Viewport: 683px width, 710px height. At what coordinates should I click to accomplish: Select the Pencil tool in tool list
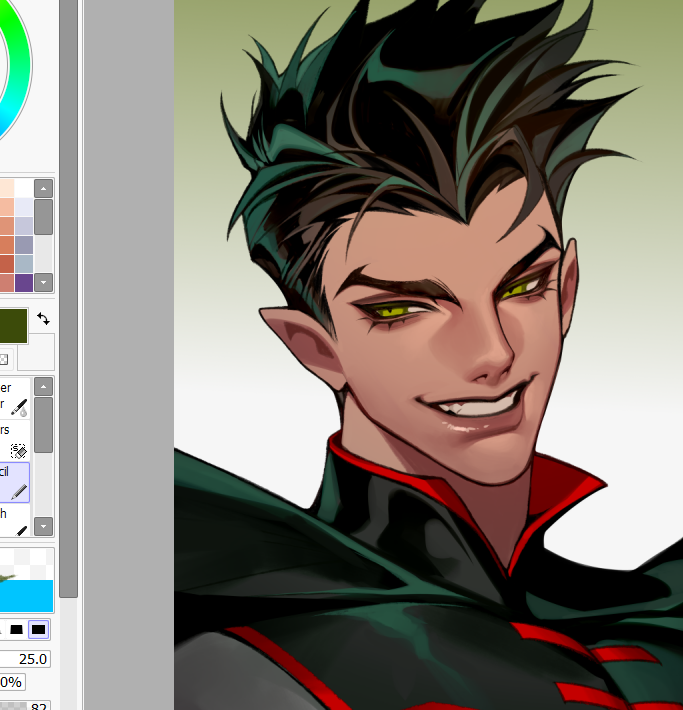coord(14,482)
